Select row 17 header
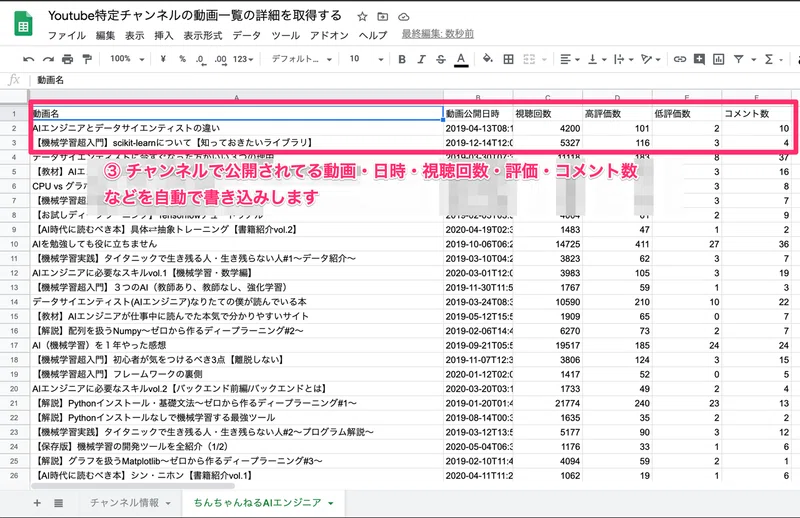The width and height of the screenshot is (800, 518). [14, 346]
